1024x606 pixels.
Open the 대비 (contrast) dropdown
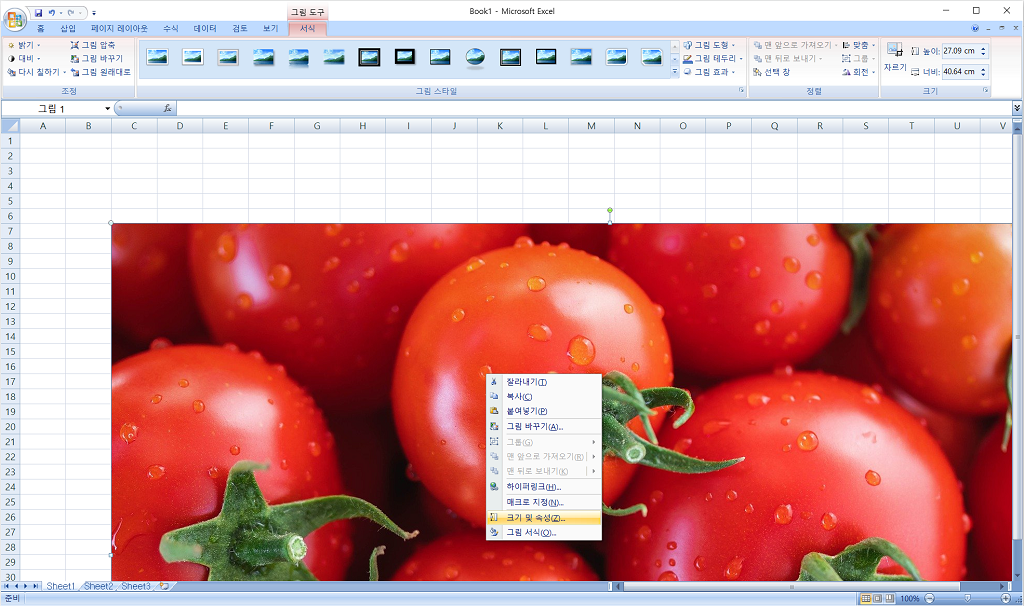[x=24, y=59]
